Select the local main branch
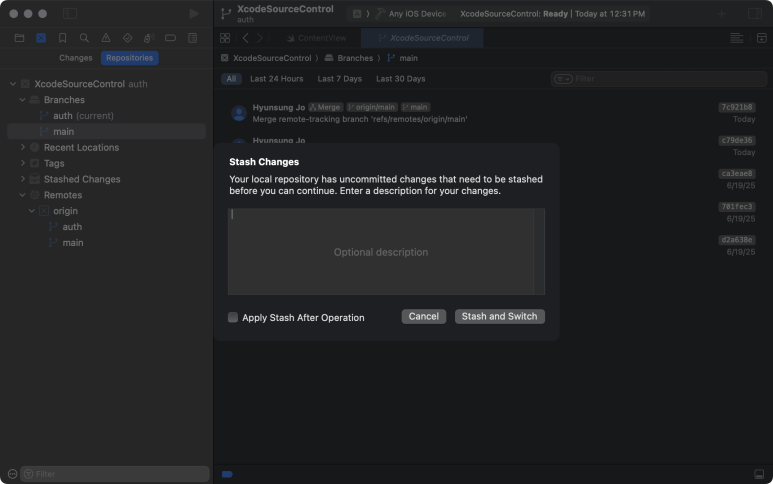The width and height of the screenshot is (773, 484). point(106,132)
